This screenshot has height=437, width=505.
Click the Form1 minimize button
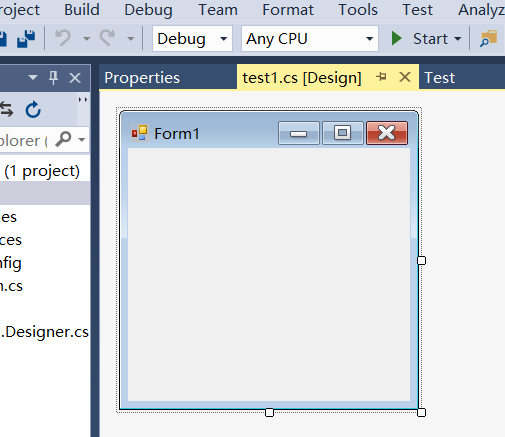[x=299, y=133]
